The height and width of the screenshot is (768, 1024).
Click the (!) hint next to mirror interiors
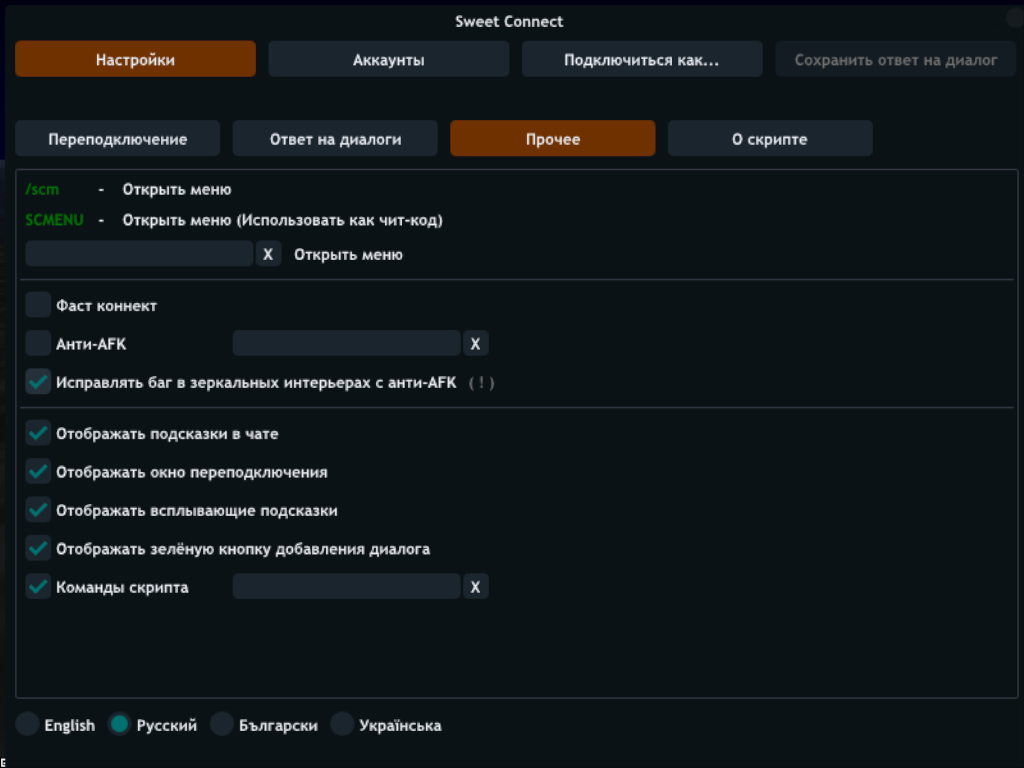481,382
